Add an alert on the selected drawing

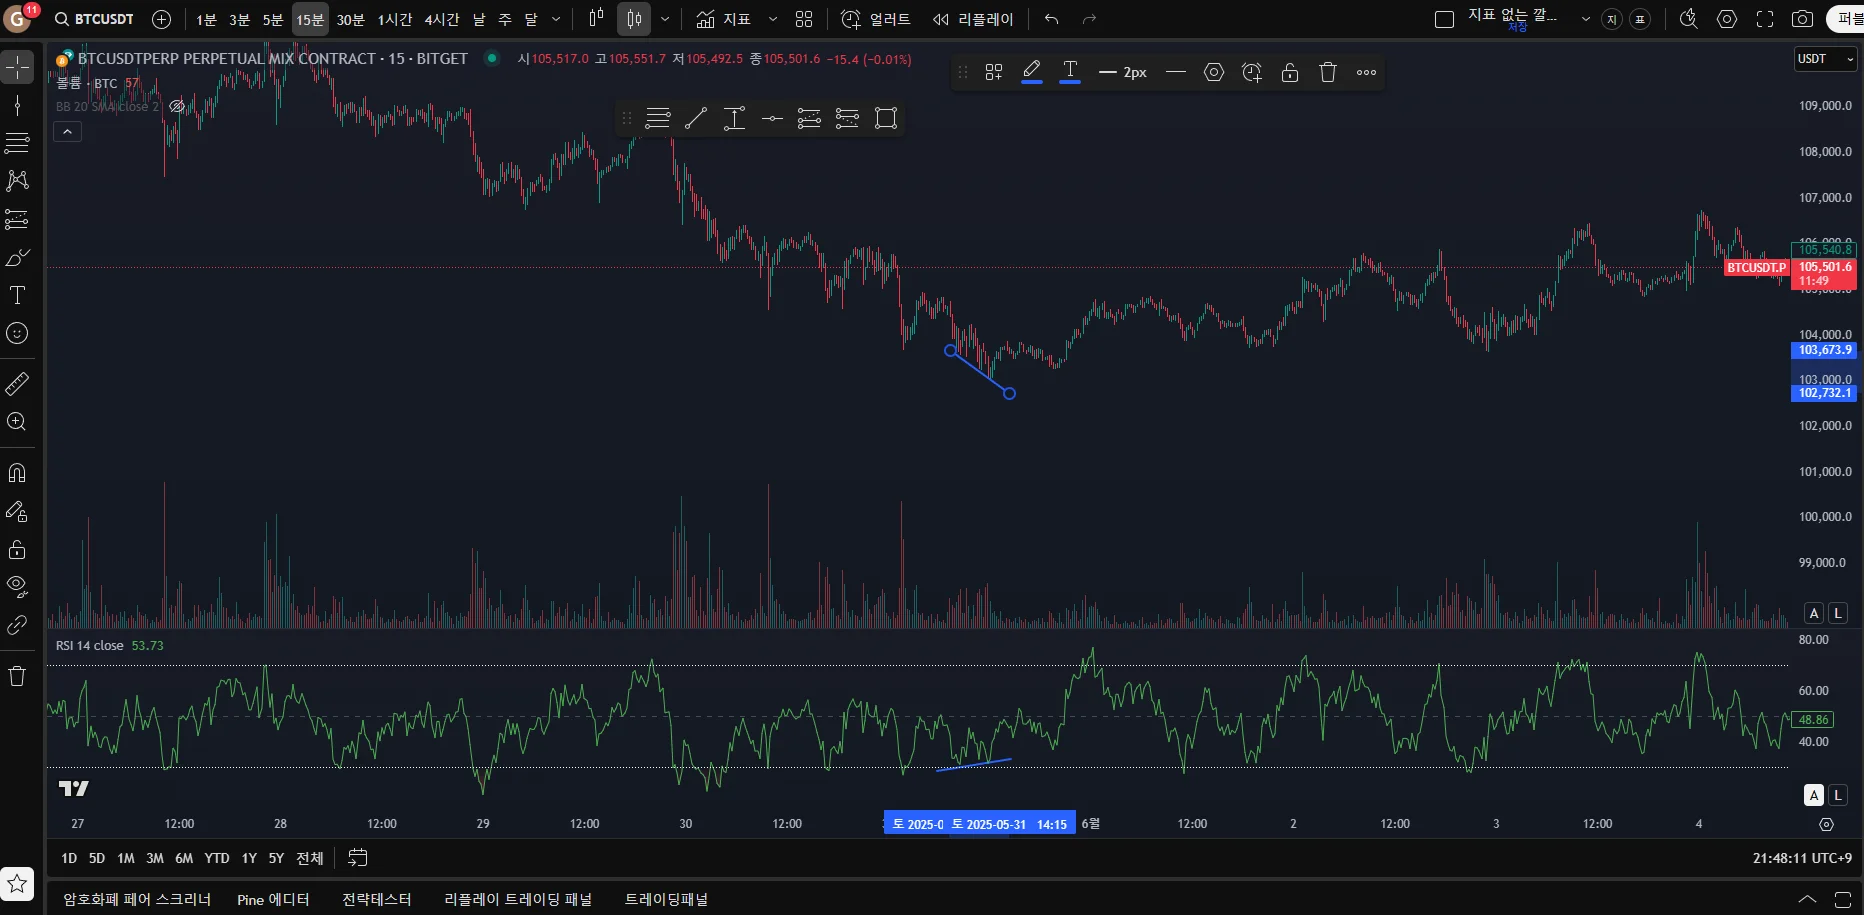[1252, 72]
